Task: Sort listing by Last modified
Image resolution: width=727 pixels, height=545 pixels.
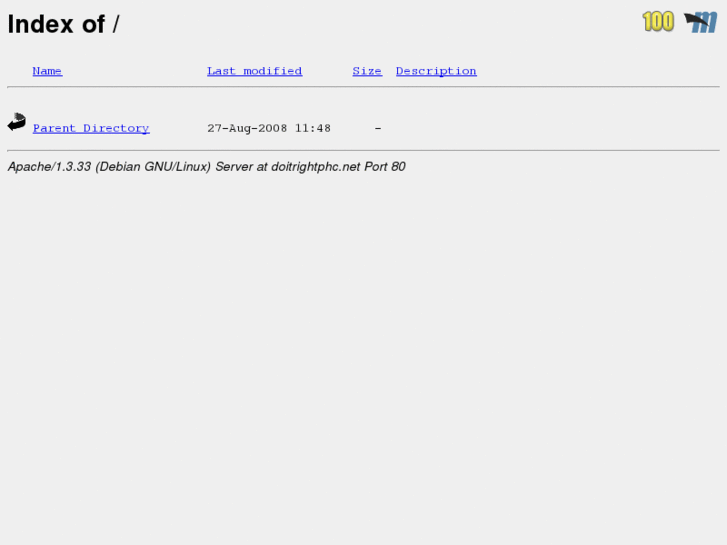Action: [255, 71]
